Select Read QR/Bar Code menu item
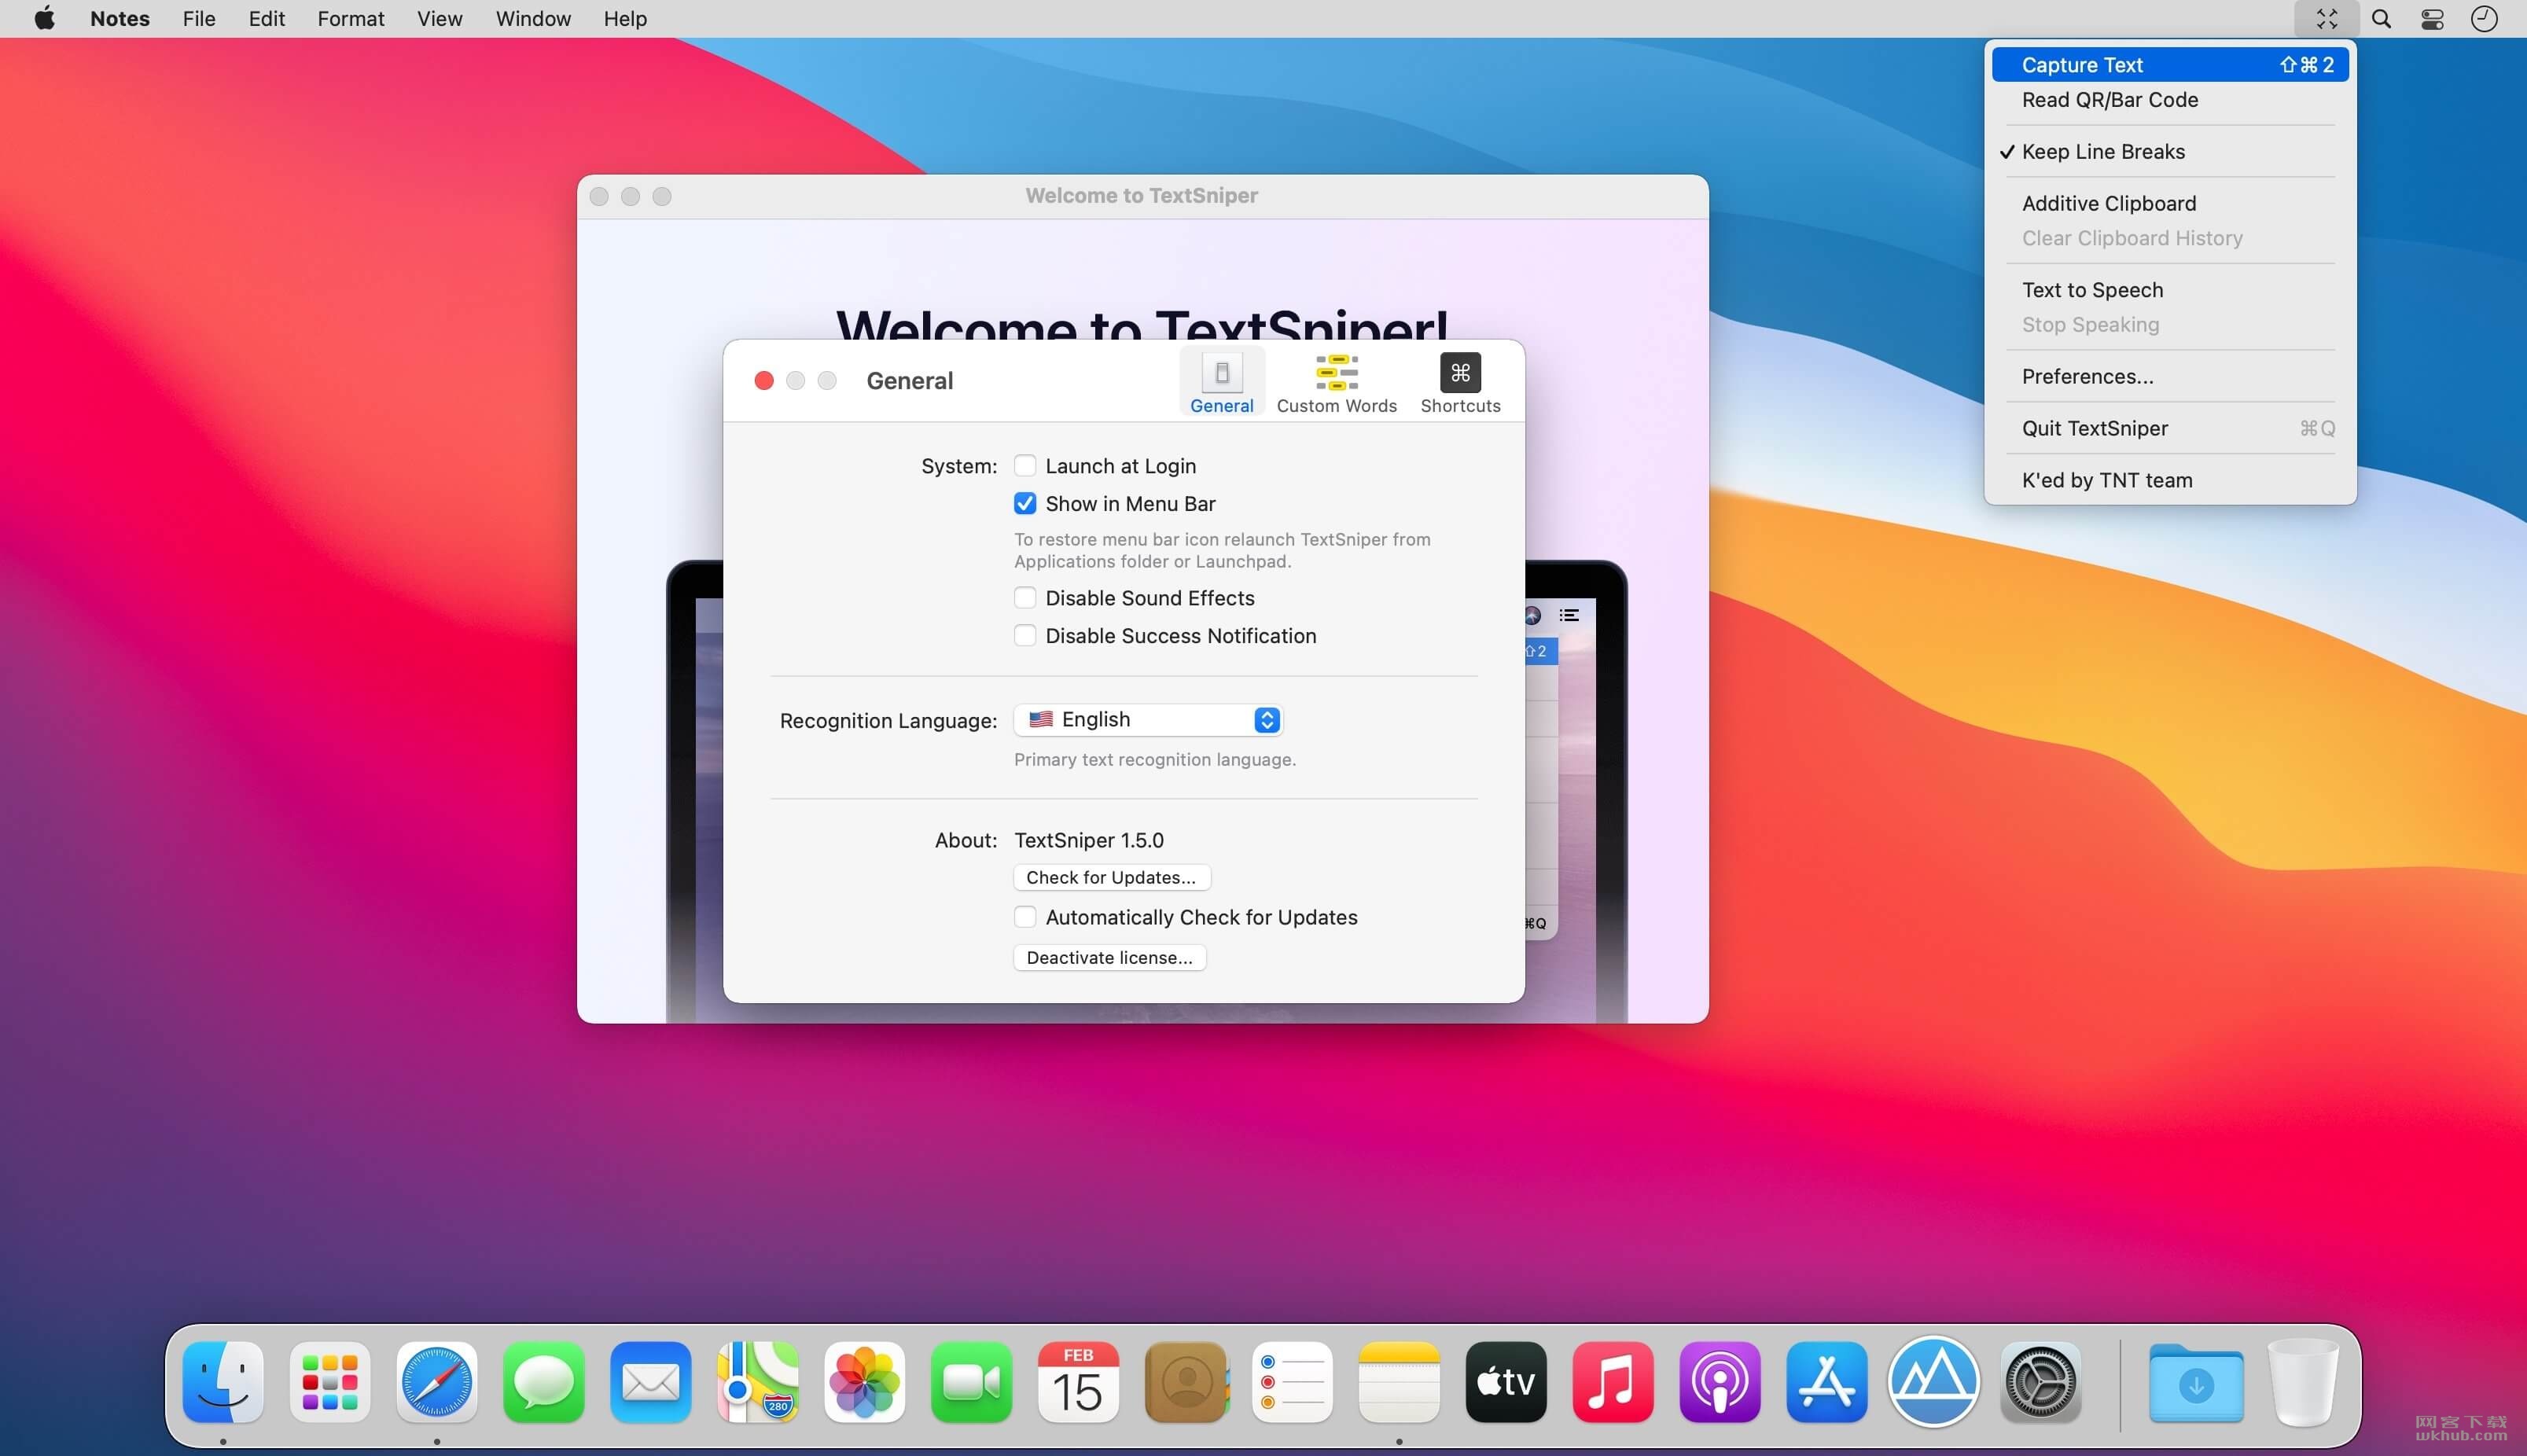 [2170, 100]
